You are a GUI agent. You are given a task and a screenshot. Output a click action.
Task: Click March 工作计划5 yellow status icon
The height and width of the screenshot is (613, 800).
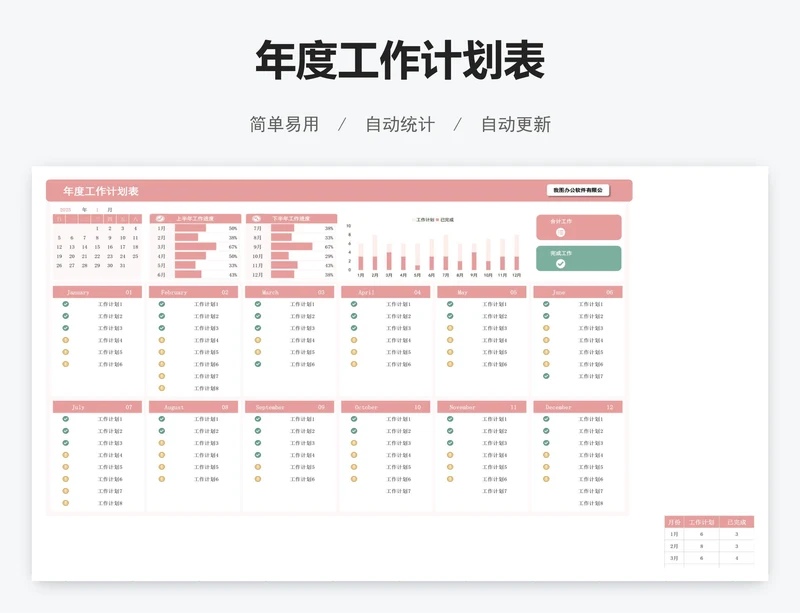[x=258, y=352]
